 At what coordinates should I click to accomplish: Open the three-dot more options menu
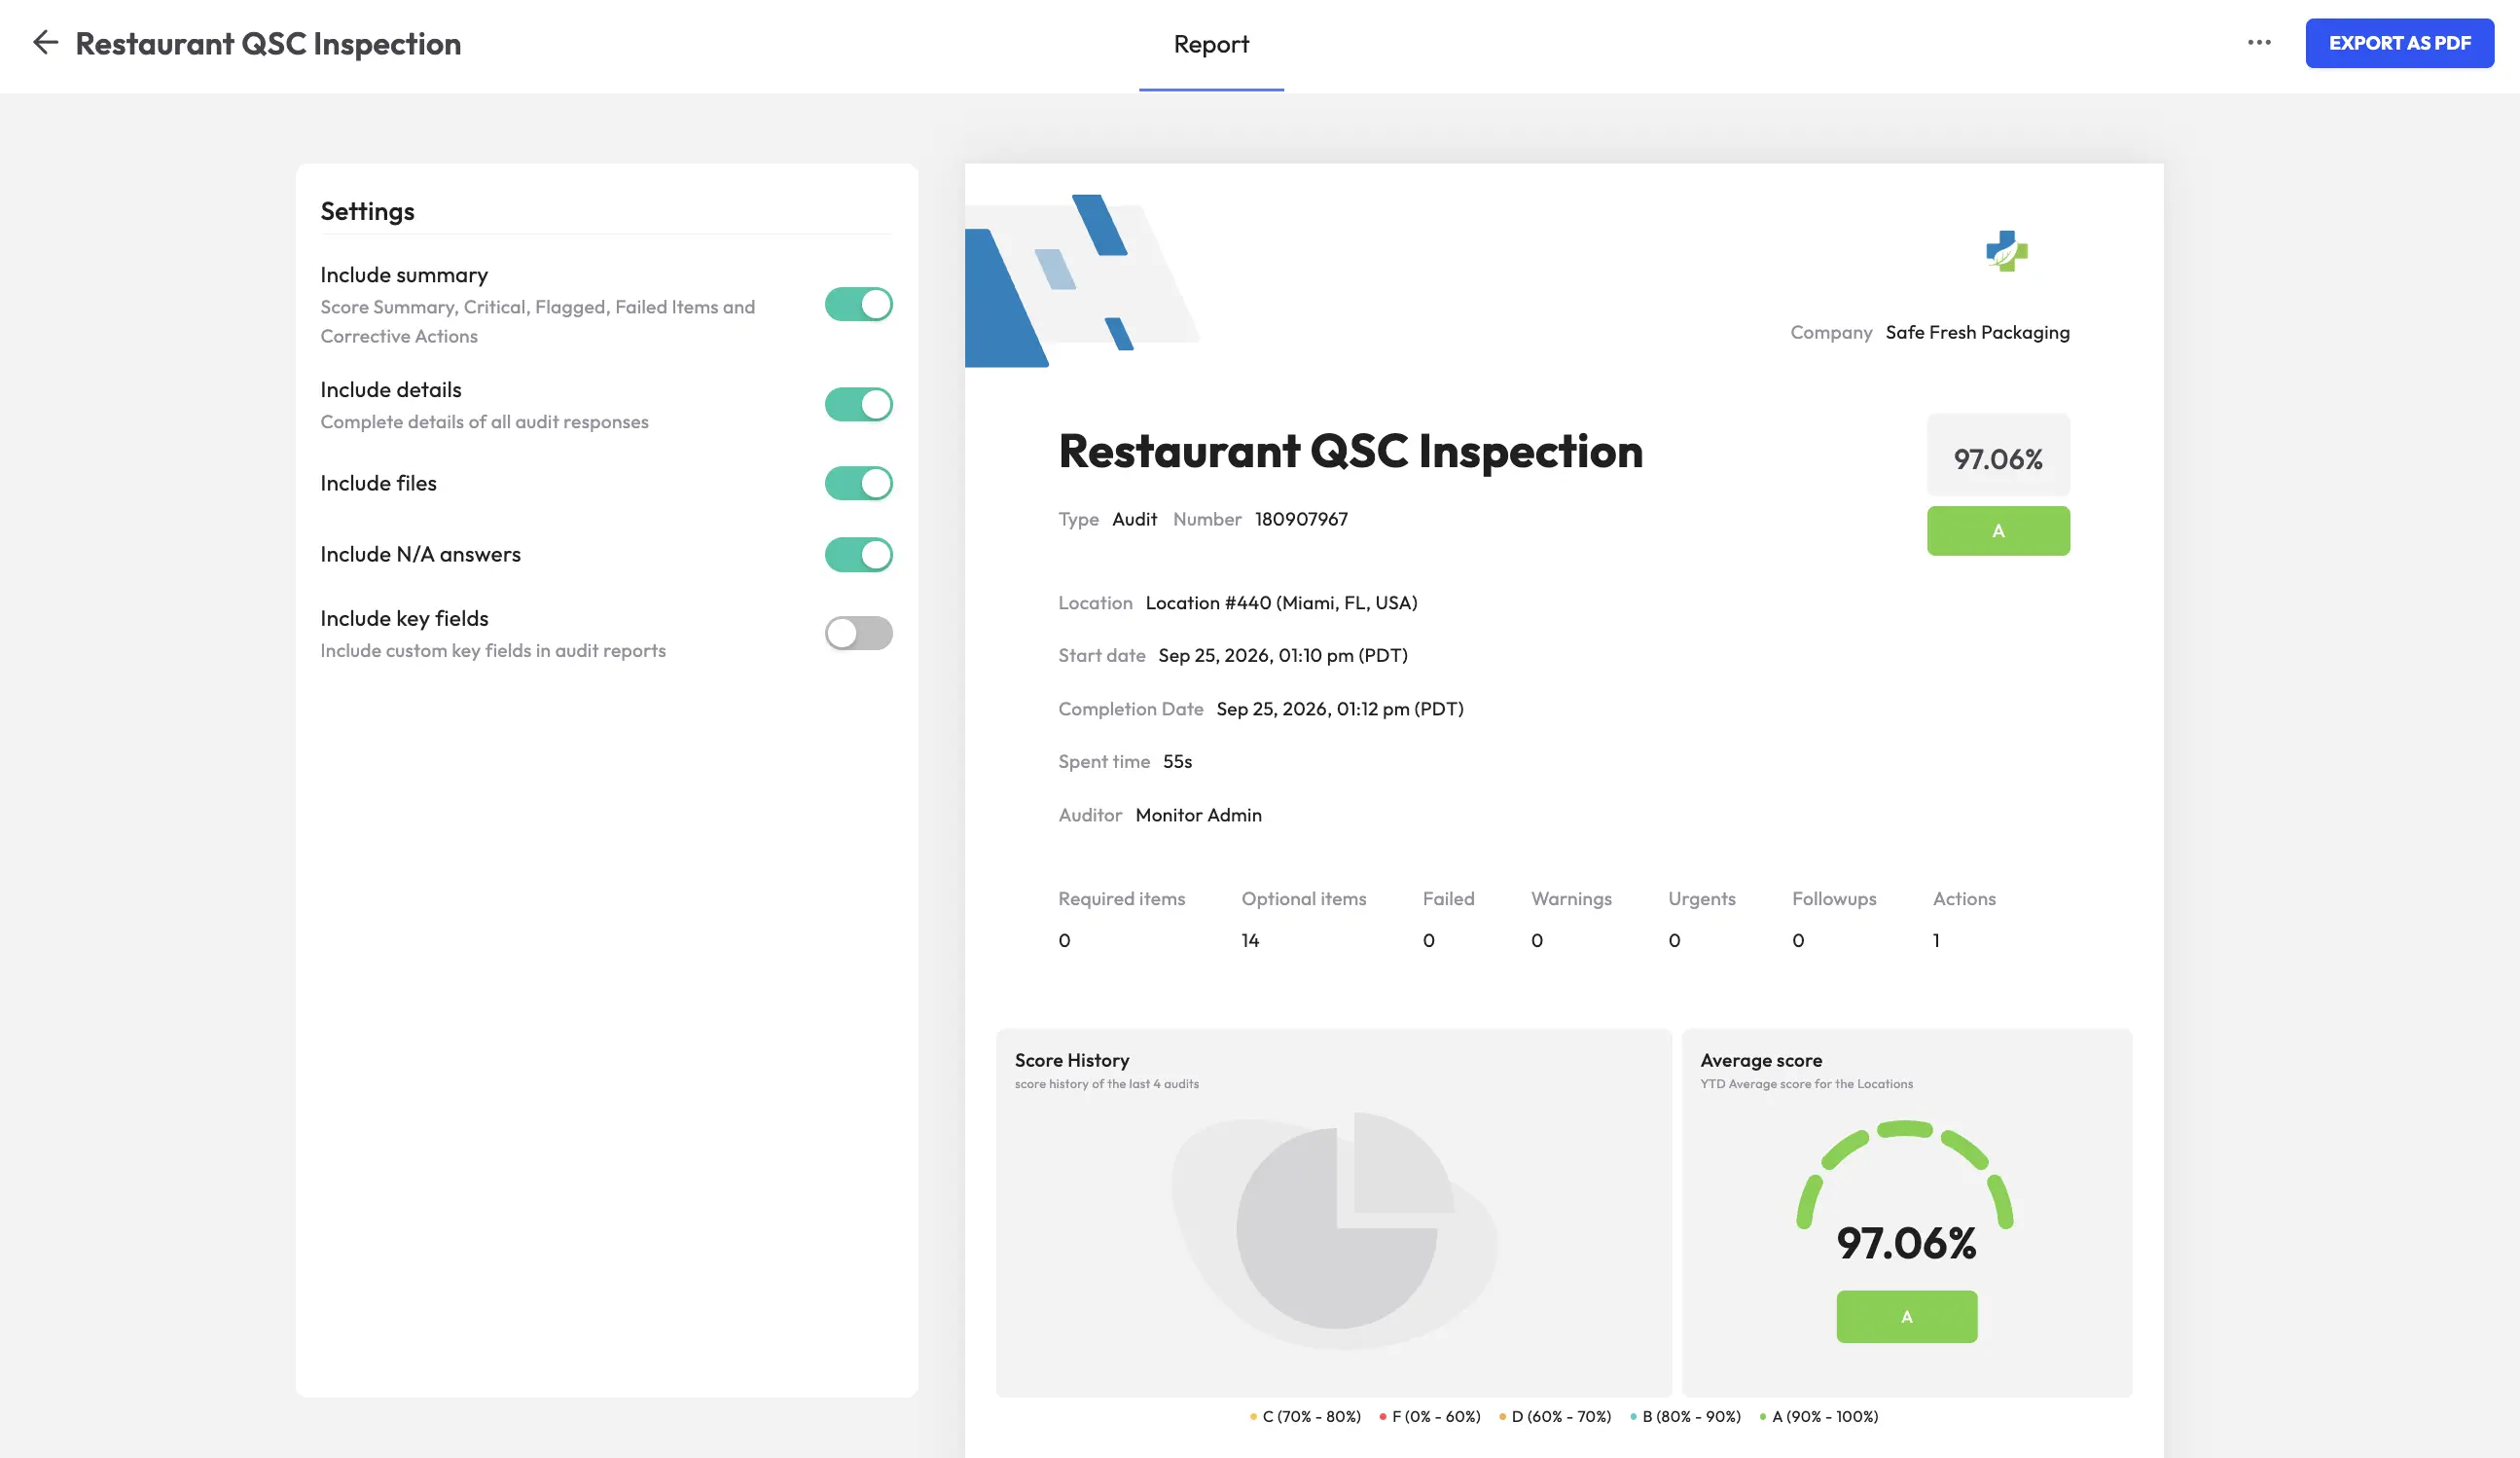[x=2259, y=43]
